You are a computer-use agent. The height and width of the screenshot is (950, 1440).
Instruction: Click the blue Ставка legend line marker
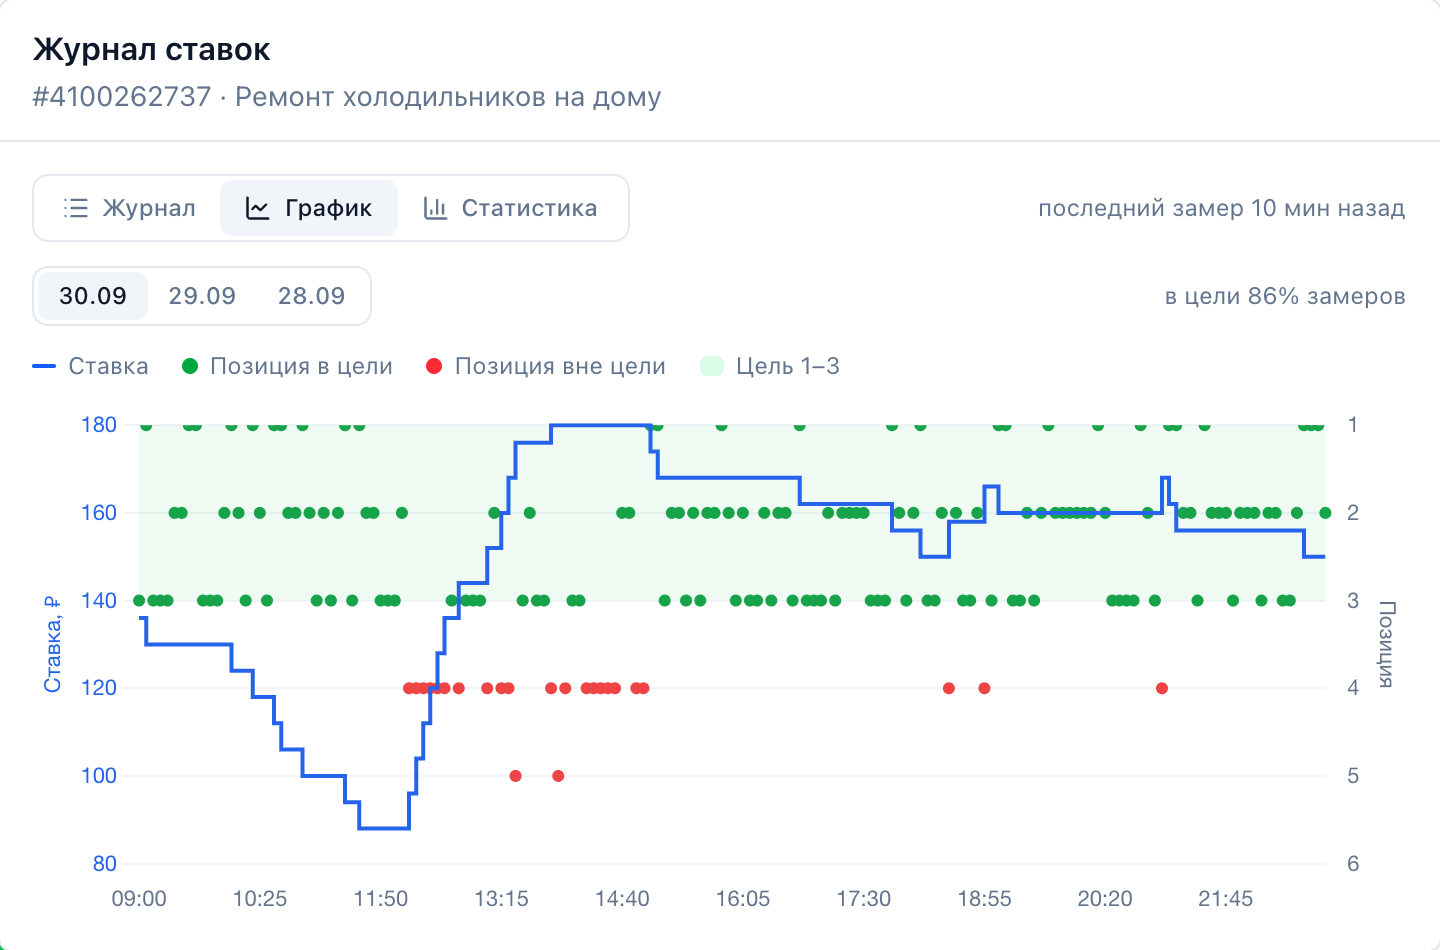[44, 366]
